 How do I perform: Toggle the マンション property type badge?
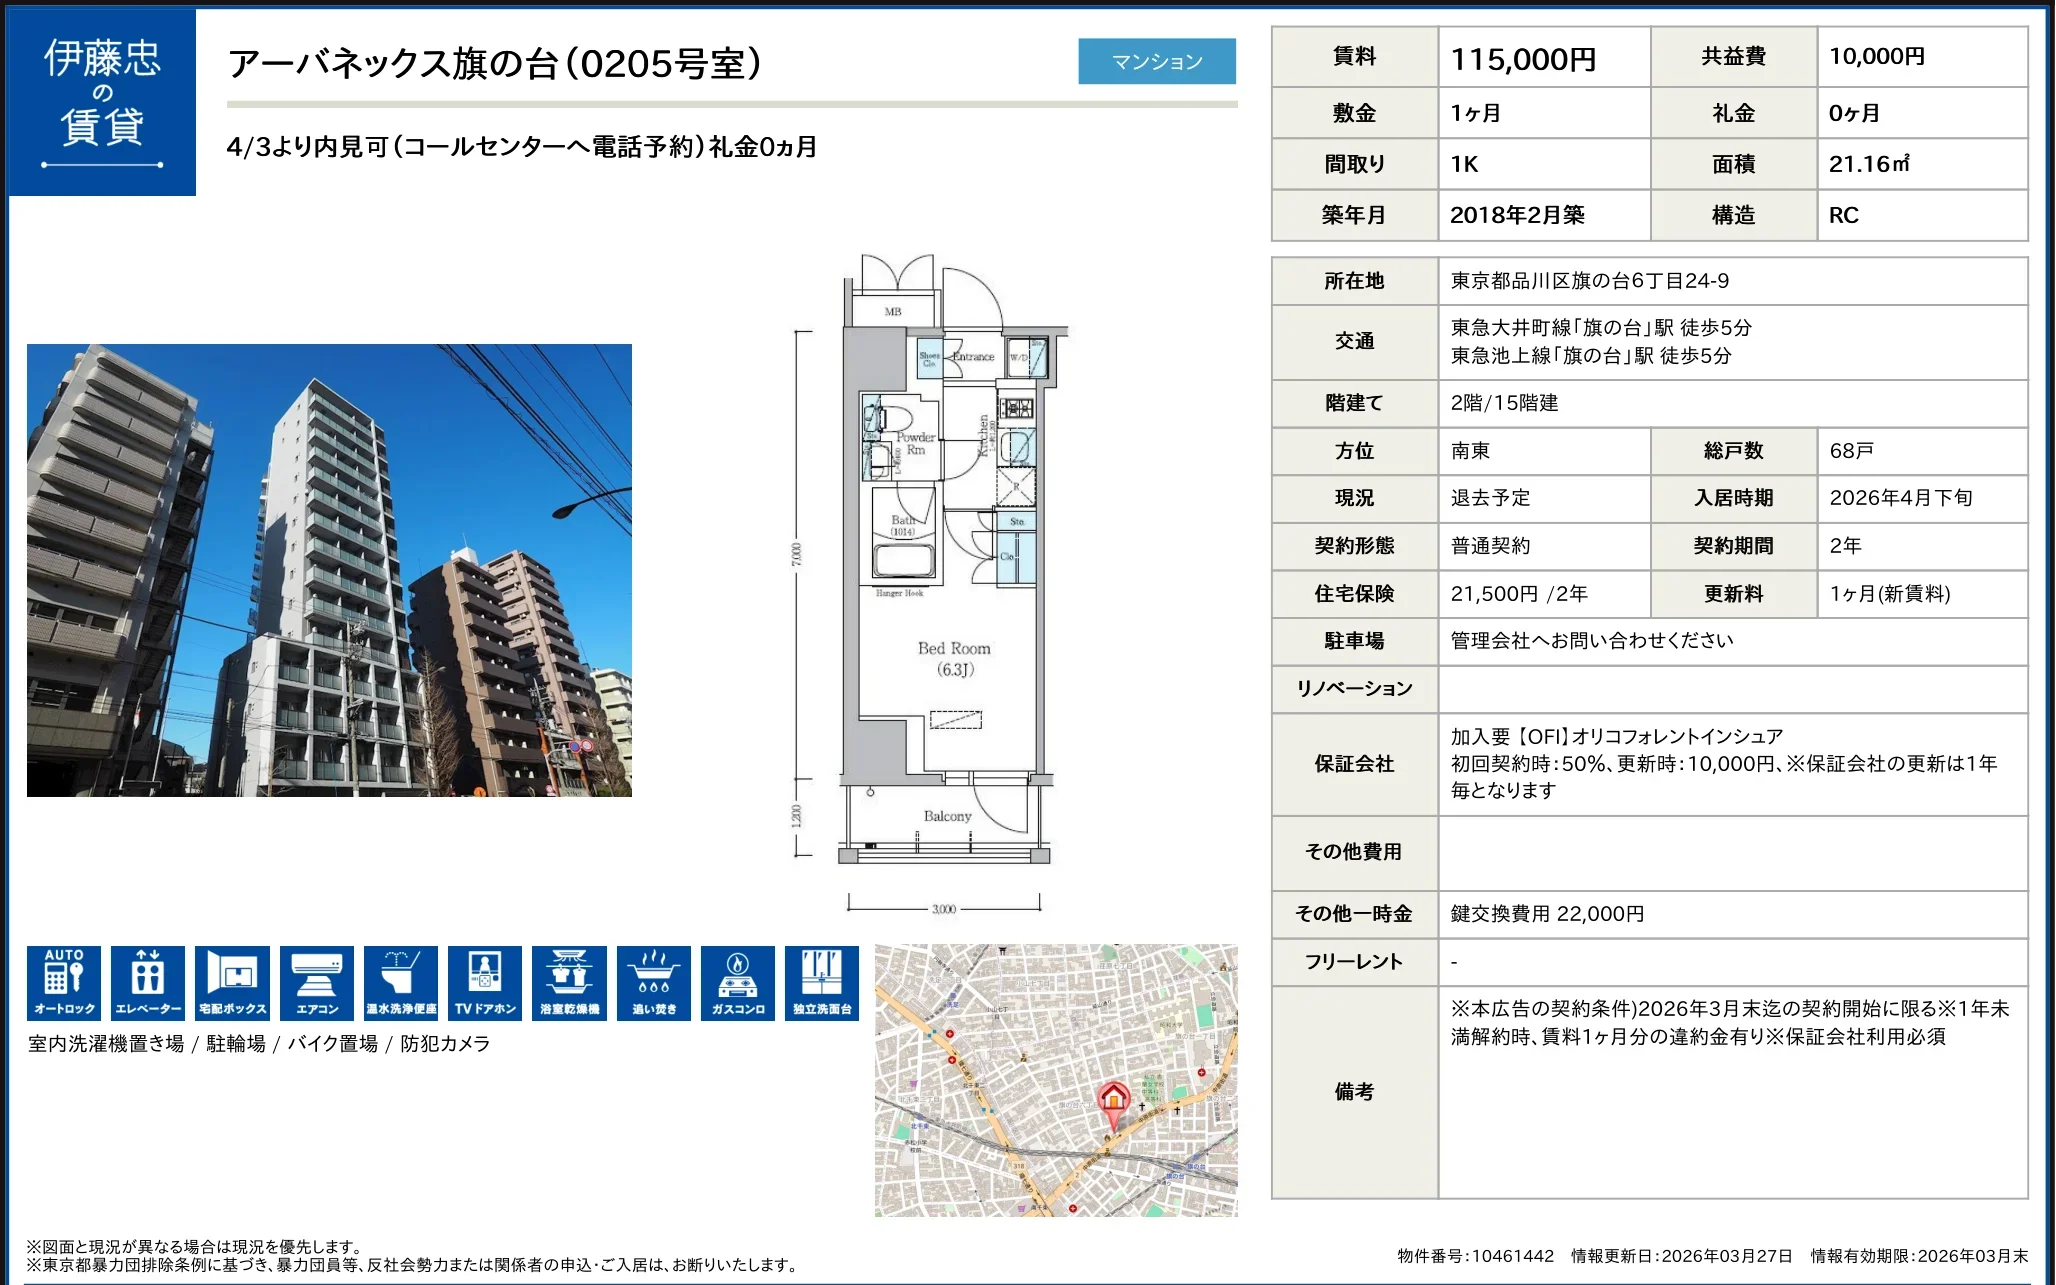pos(1157,61)
